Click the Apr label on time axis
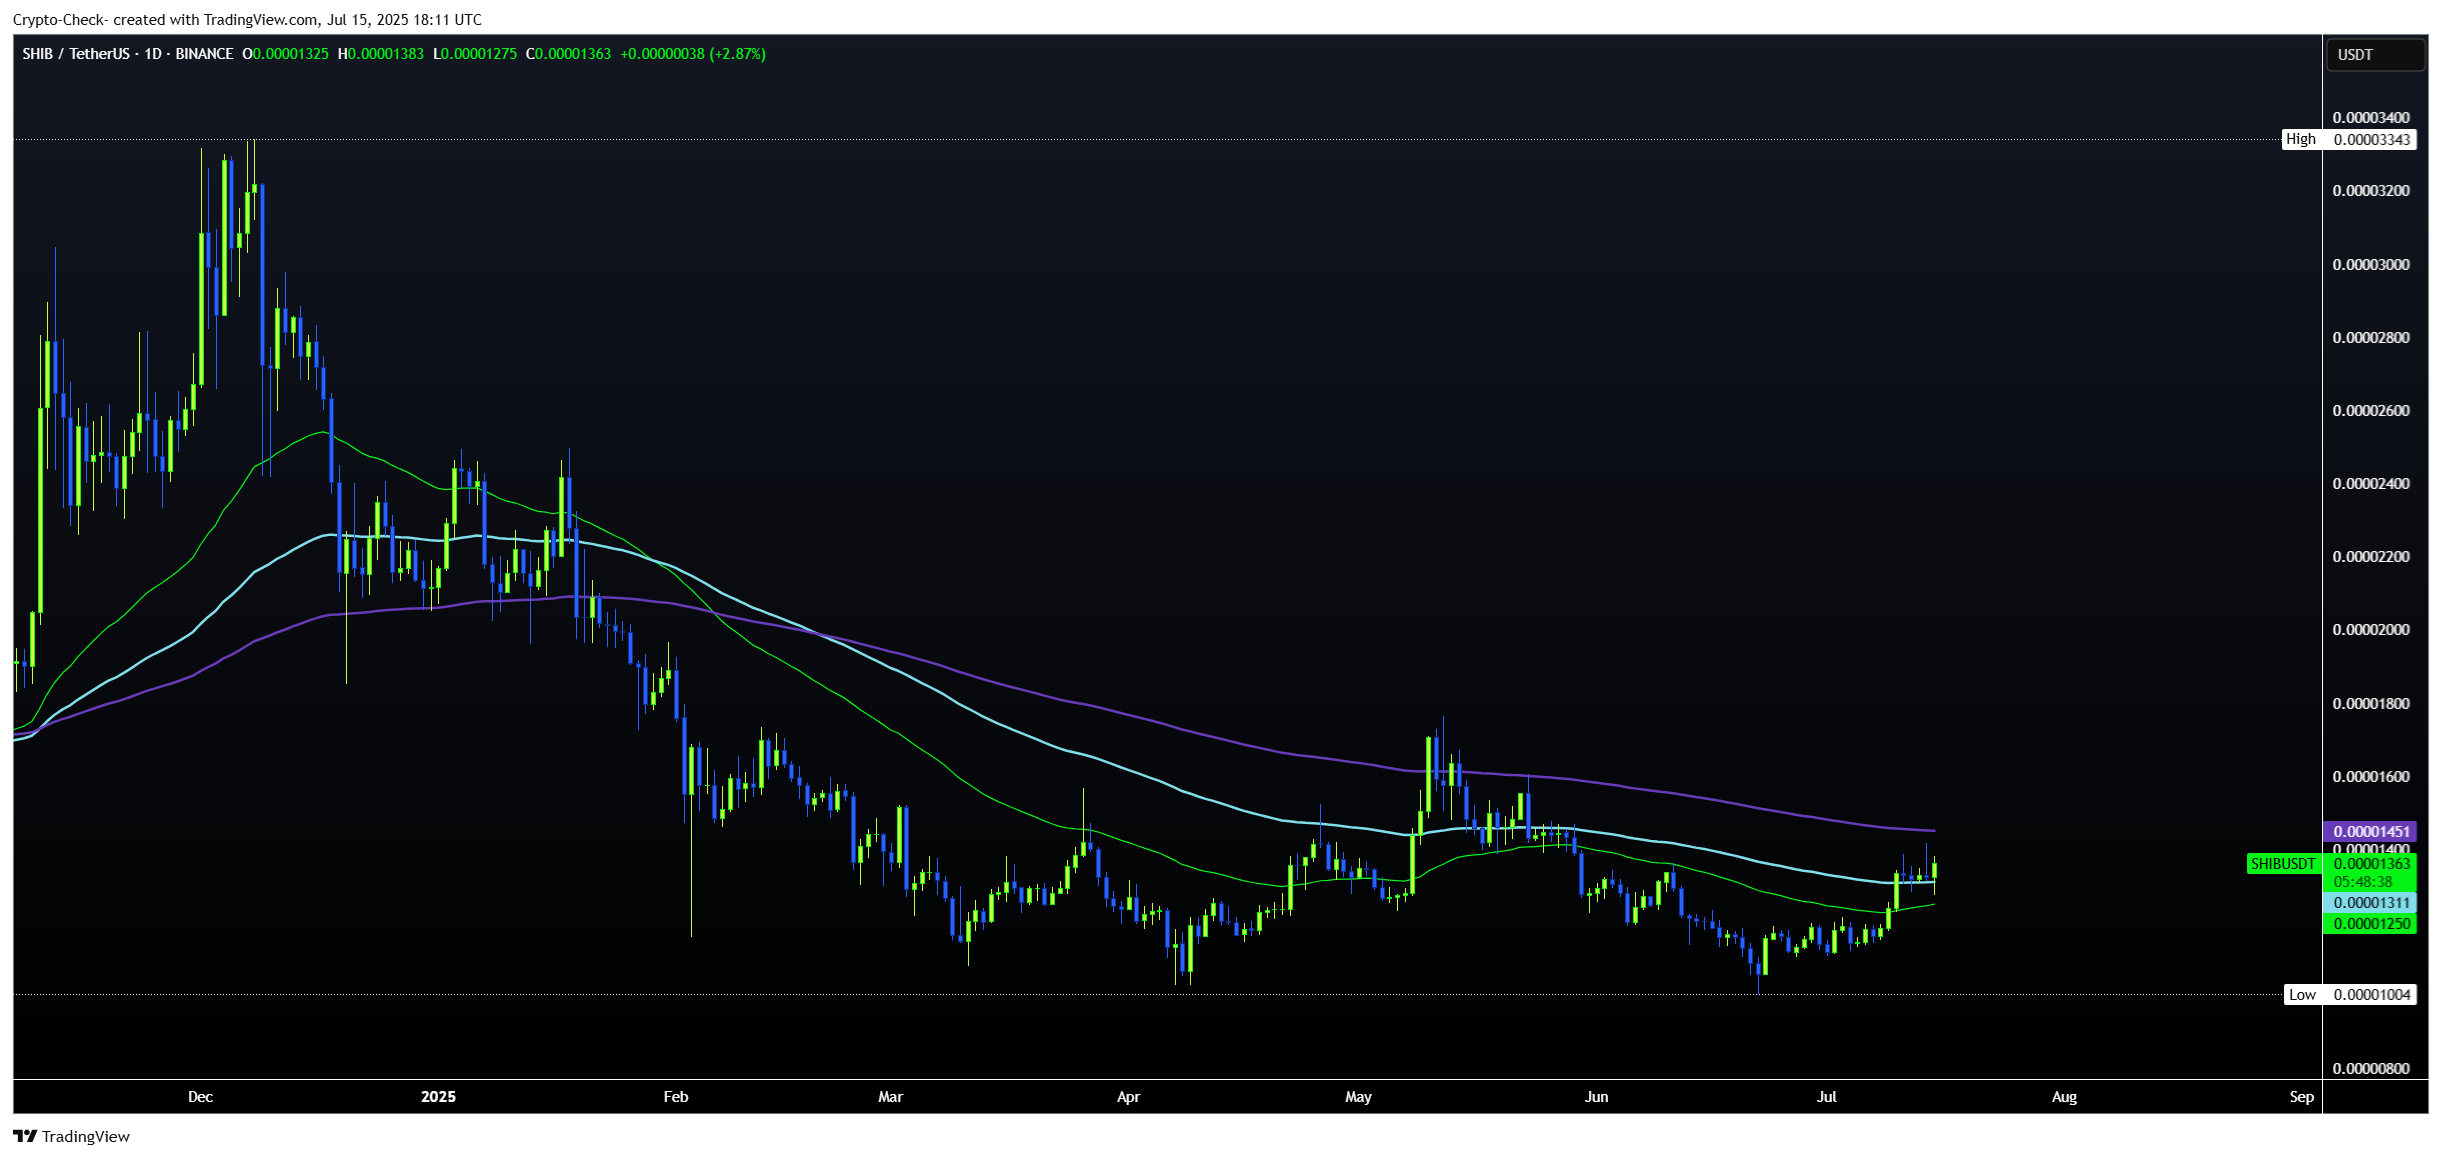 point(1128,1097)
